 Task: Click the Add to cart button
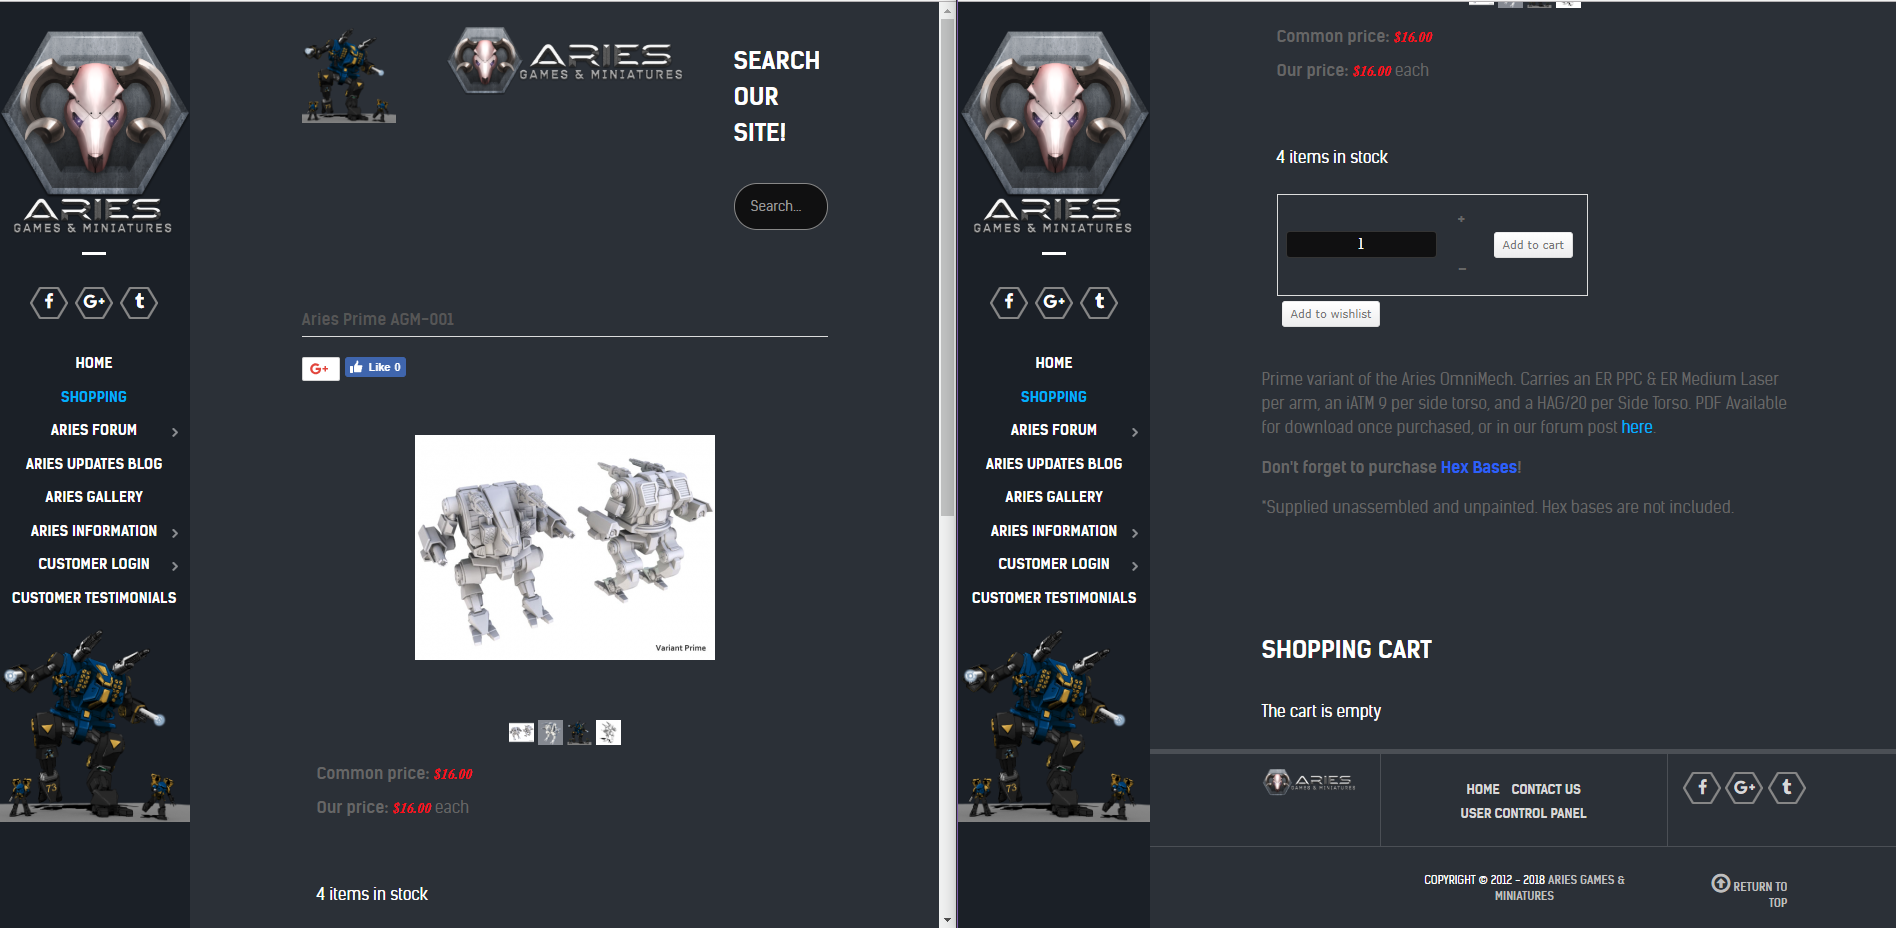coord(1533,245)
